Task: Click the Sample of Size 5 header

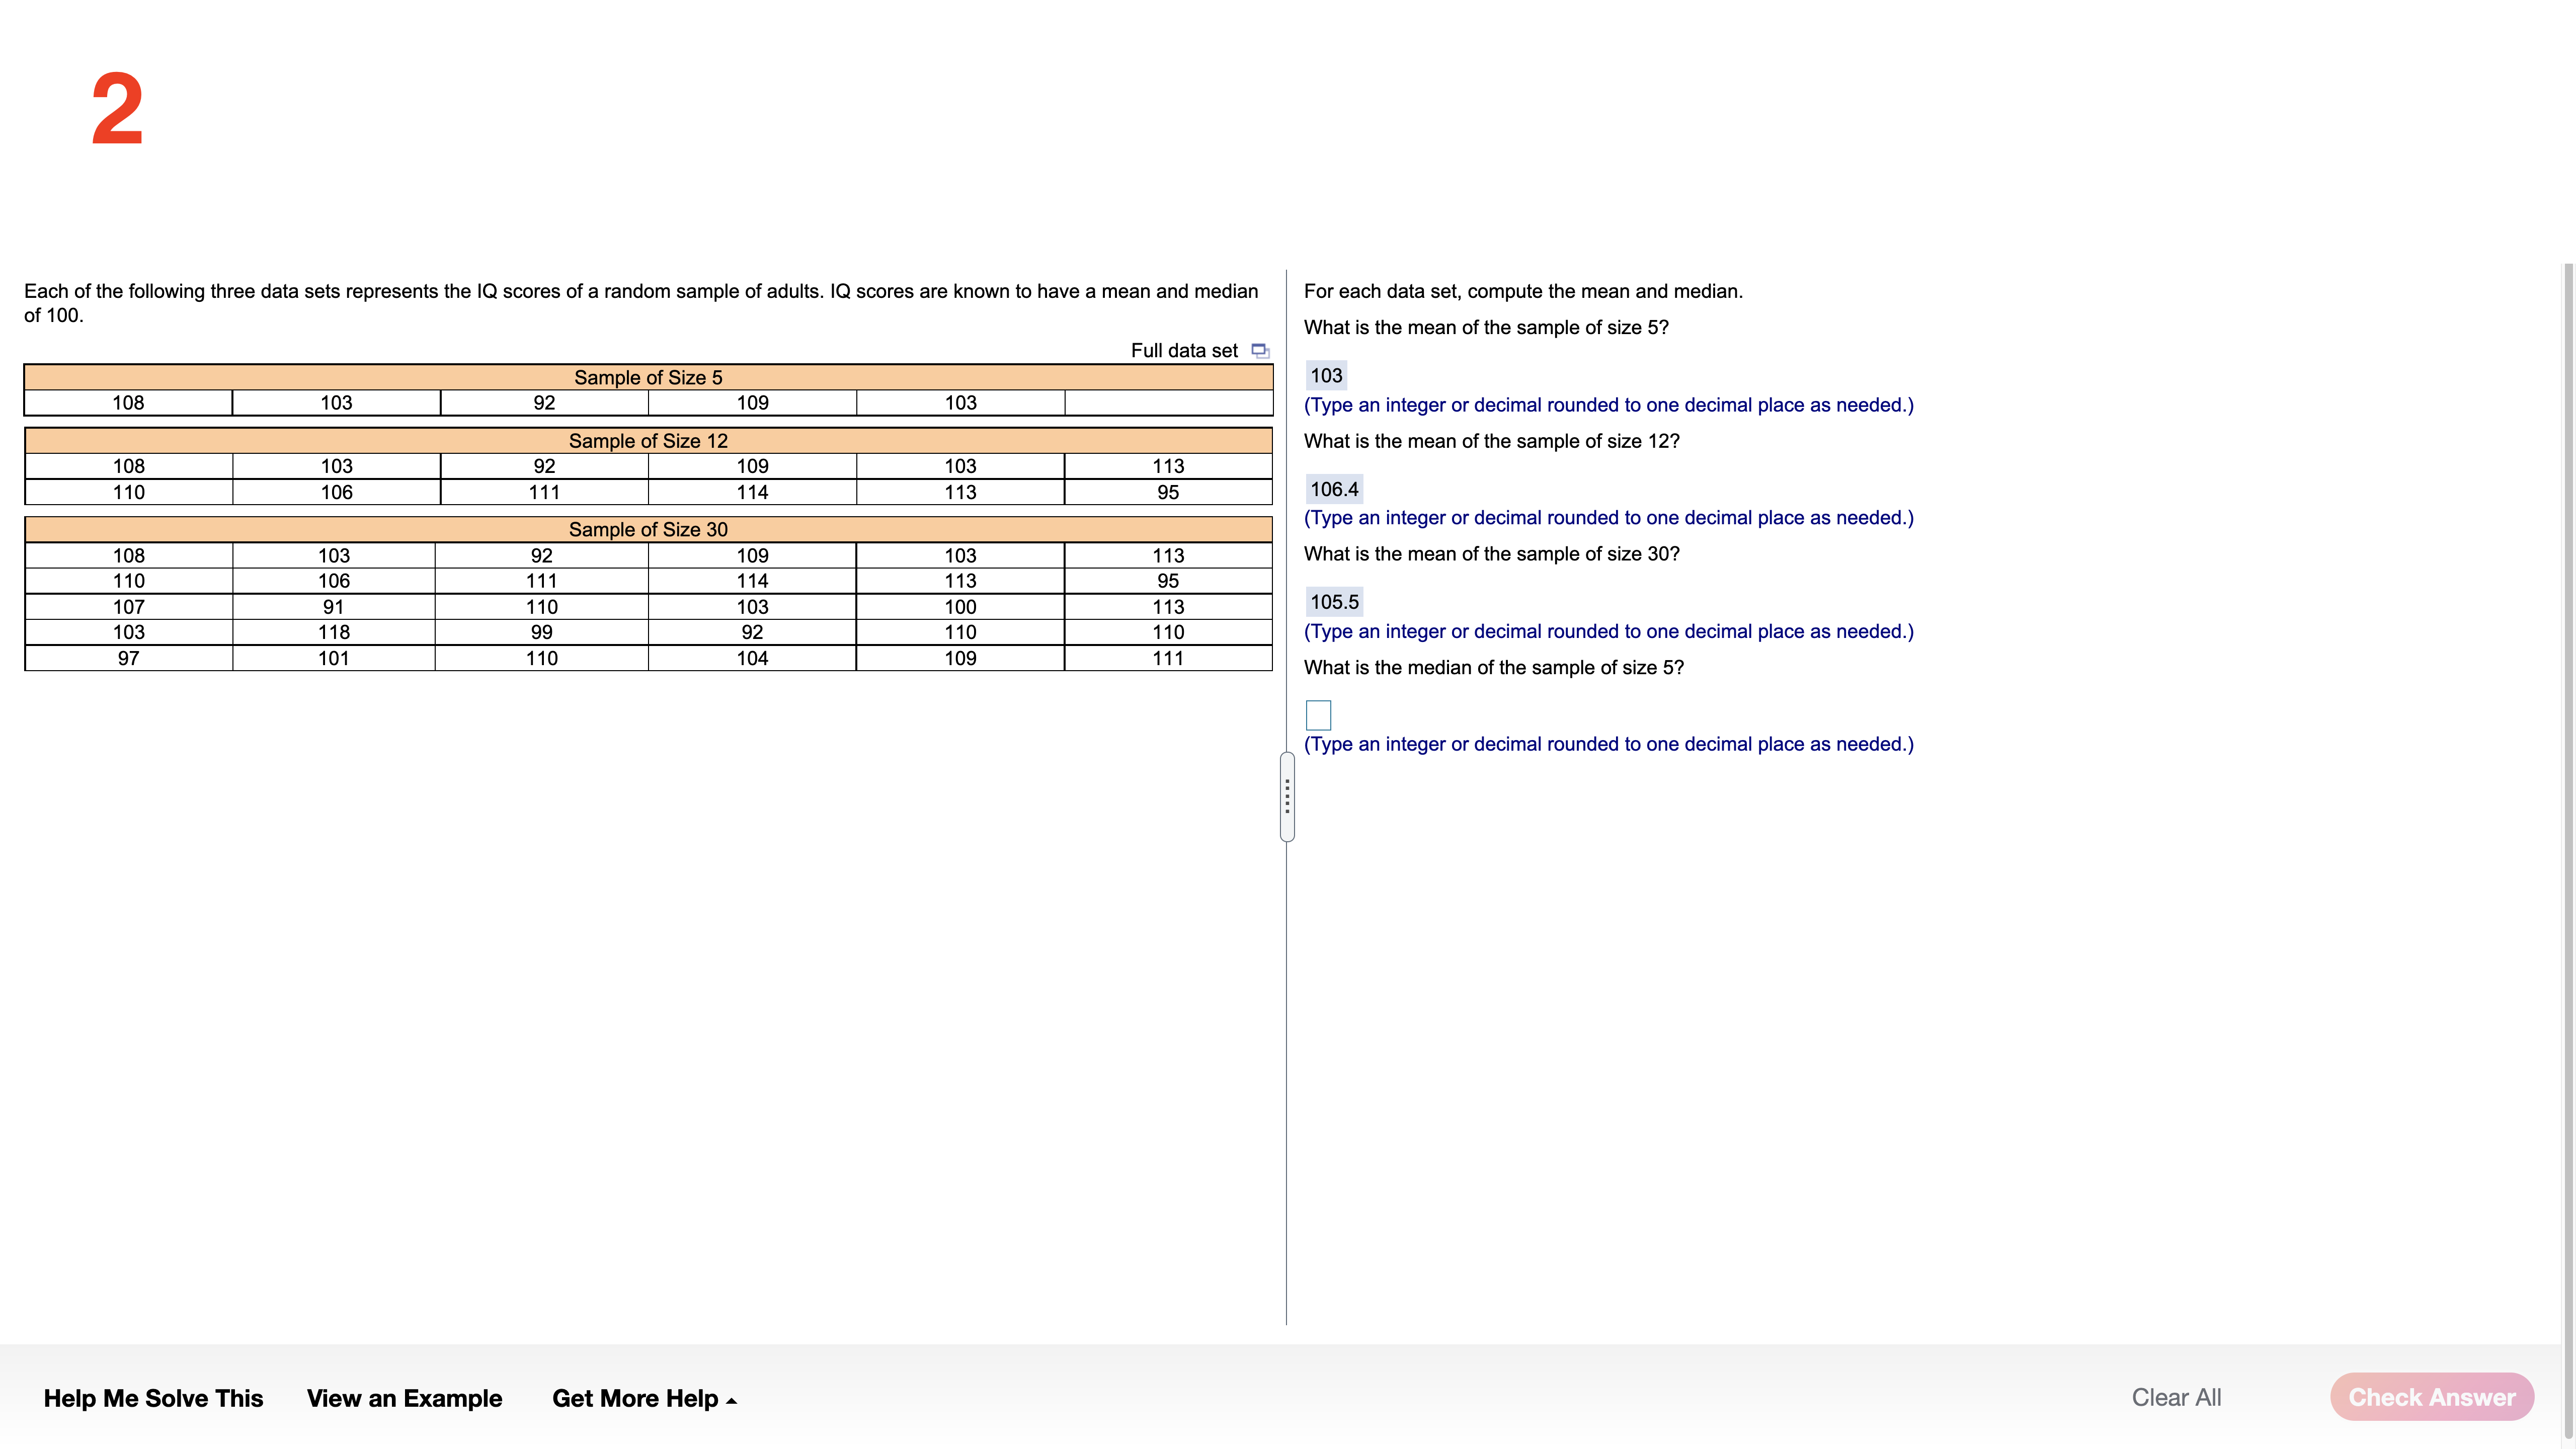Action: pyautogui.click(x=648, y=377)
